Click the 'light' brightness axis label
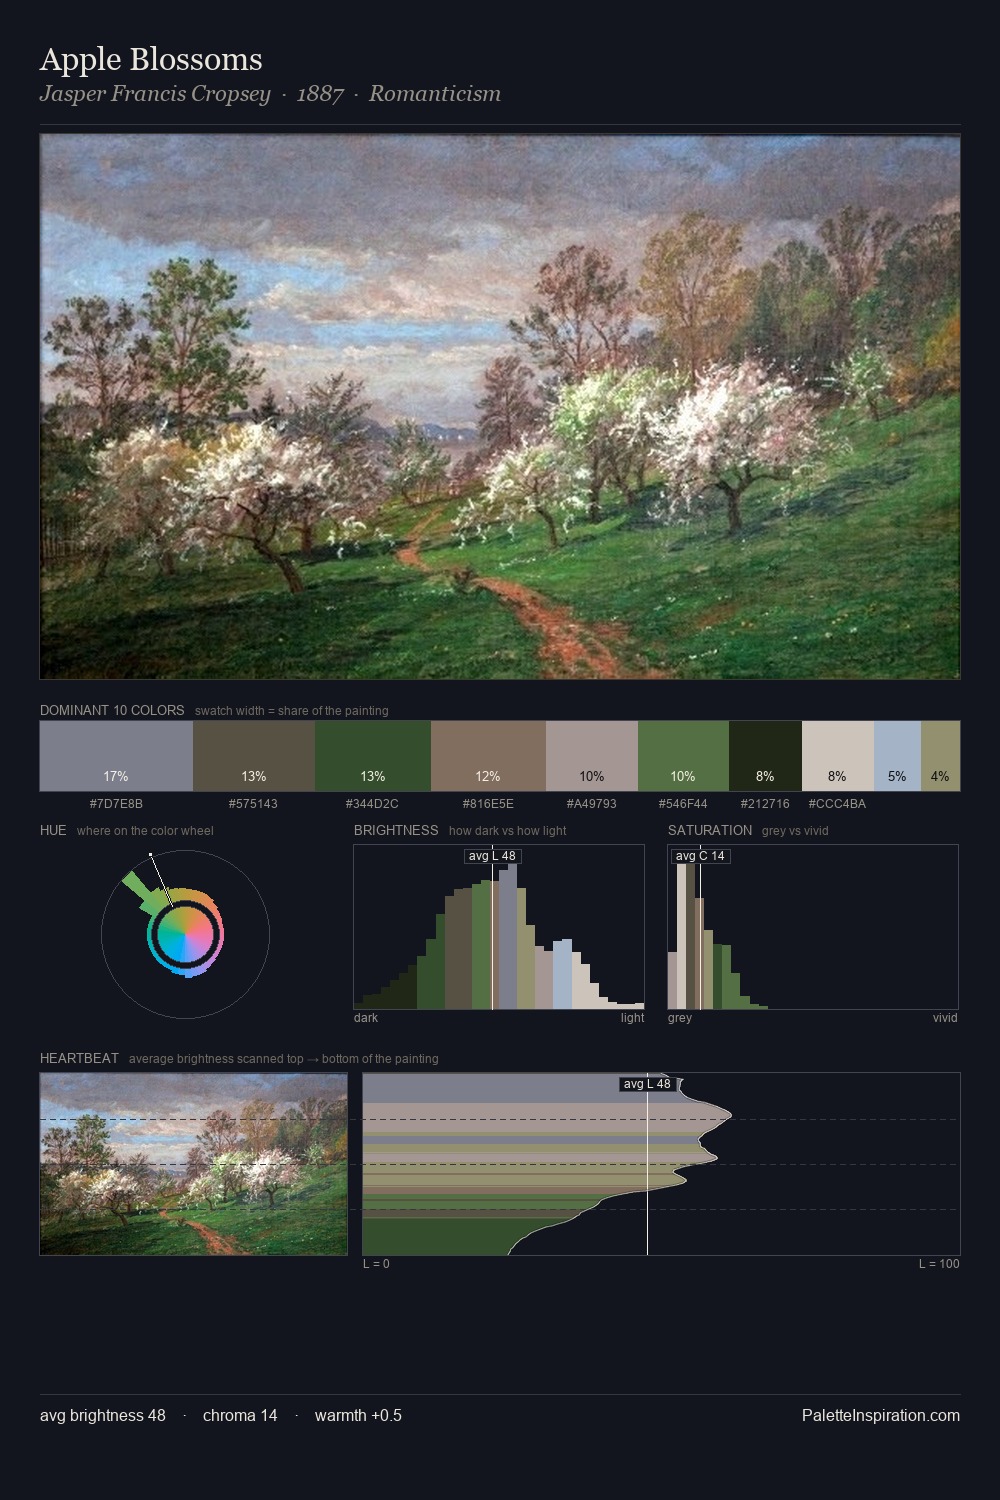The height and width of the screenshot is (1500, 1000). click(x=632, y=1018)
